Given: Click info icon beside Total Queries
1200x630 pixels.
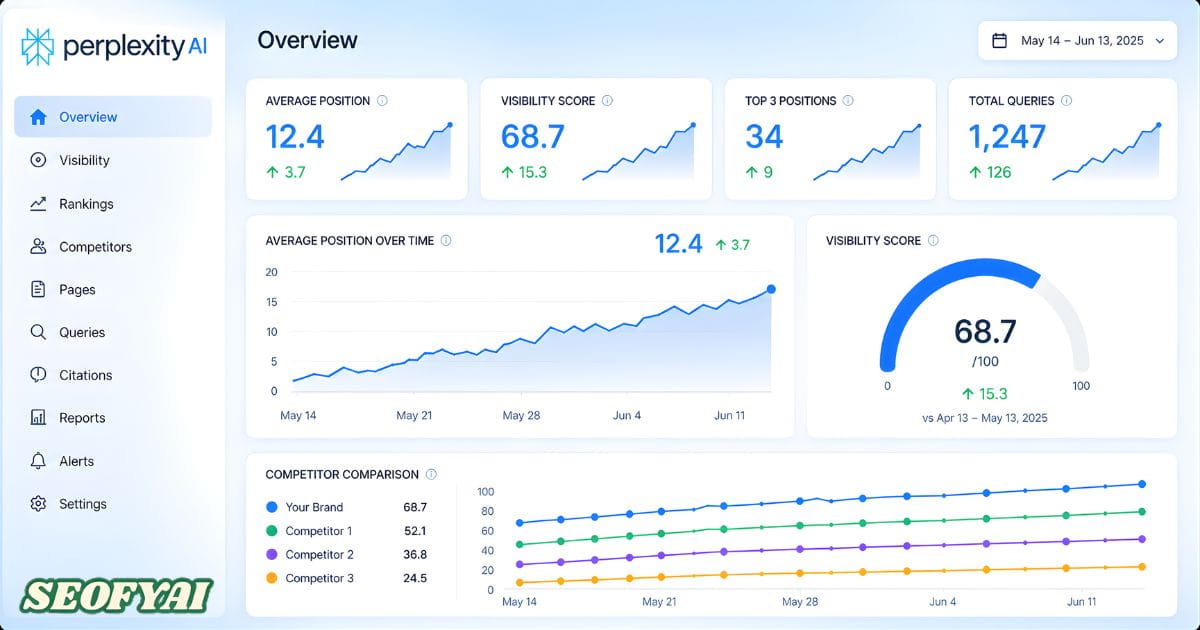Looking at the screenshot, I should coord(1067,101).
